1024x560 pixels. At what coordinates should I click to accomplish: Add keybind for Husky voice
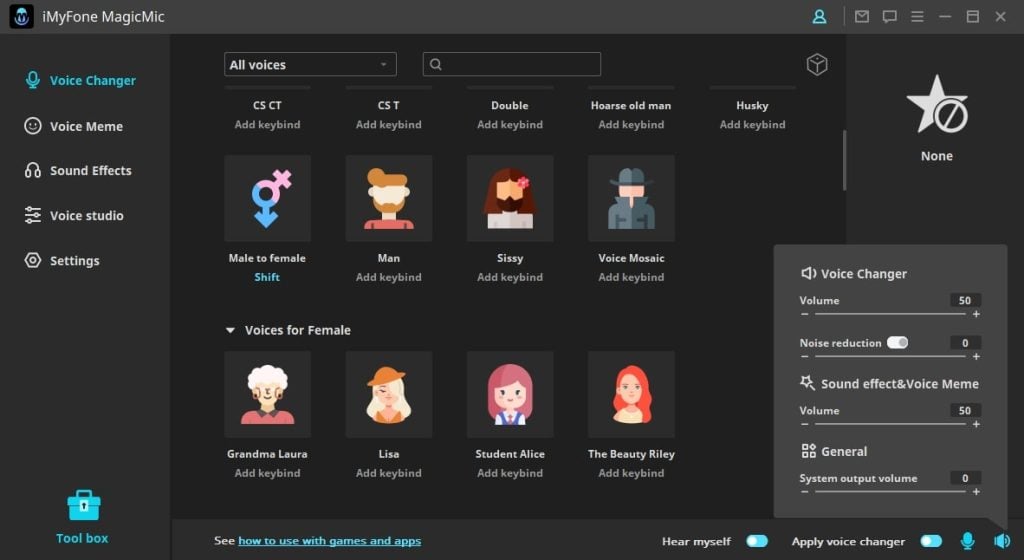pyautogui.click(x=752, y=124)
